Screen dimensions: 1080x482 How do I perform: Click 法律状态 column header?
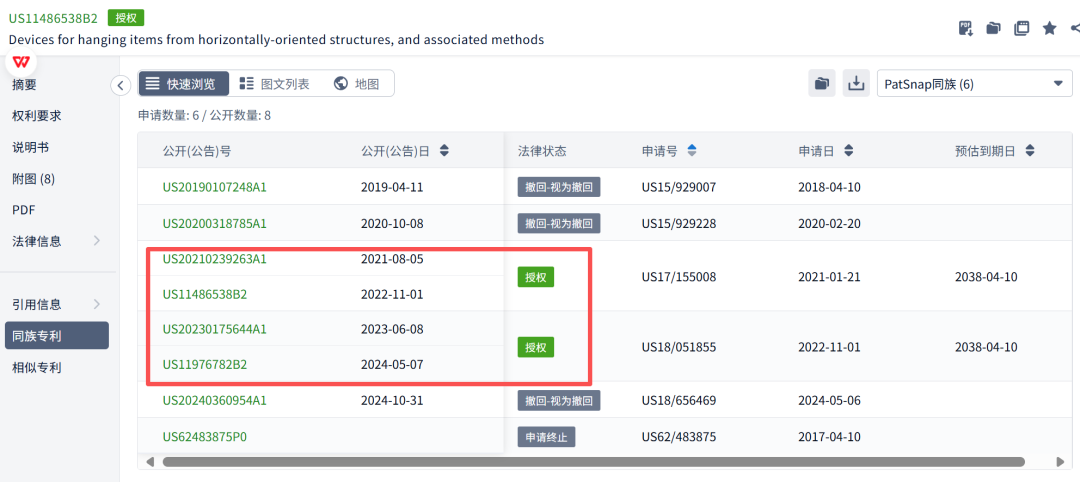pyautogui.click(x=542, y=150)
